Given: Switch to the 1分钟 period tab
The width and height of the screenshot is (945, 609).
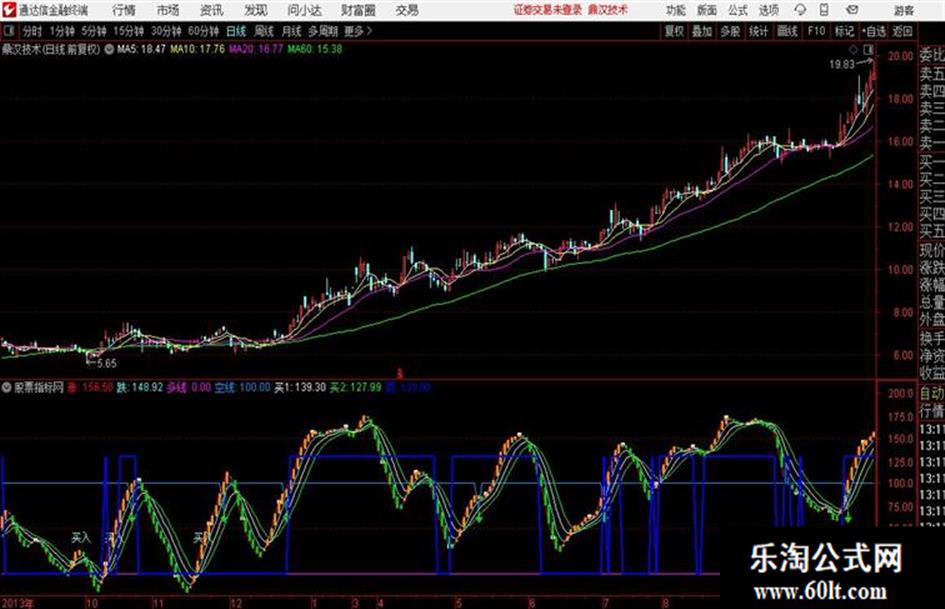Looking at the screenshot, I should pos(62,31).
